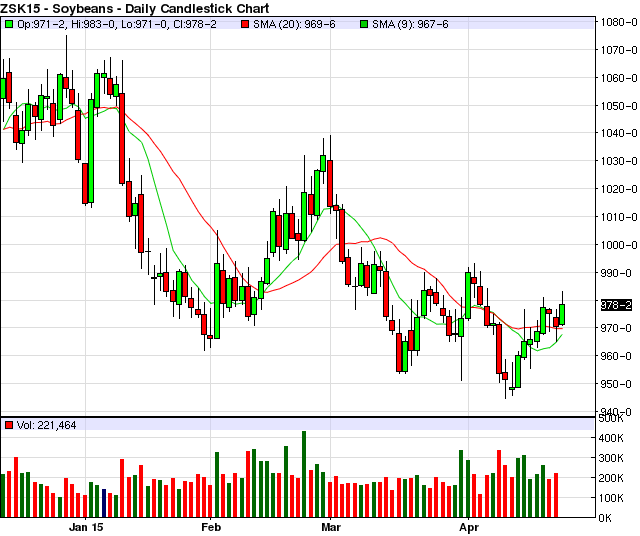
Task: Click the chart title 'ZSK15 - Soybeans - Daily Candlestick Chart'
Action: [135, 8]
